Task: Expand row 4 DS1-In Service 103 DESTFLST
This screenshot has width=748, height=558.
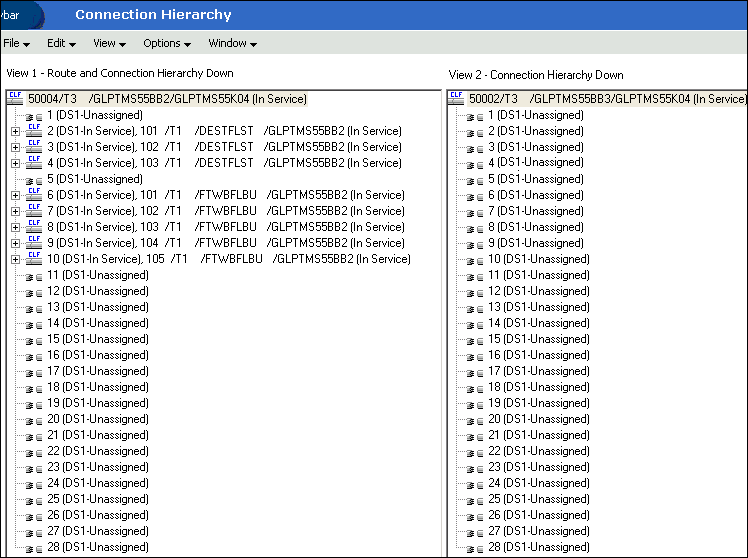Action: coord(15,163)
